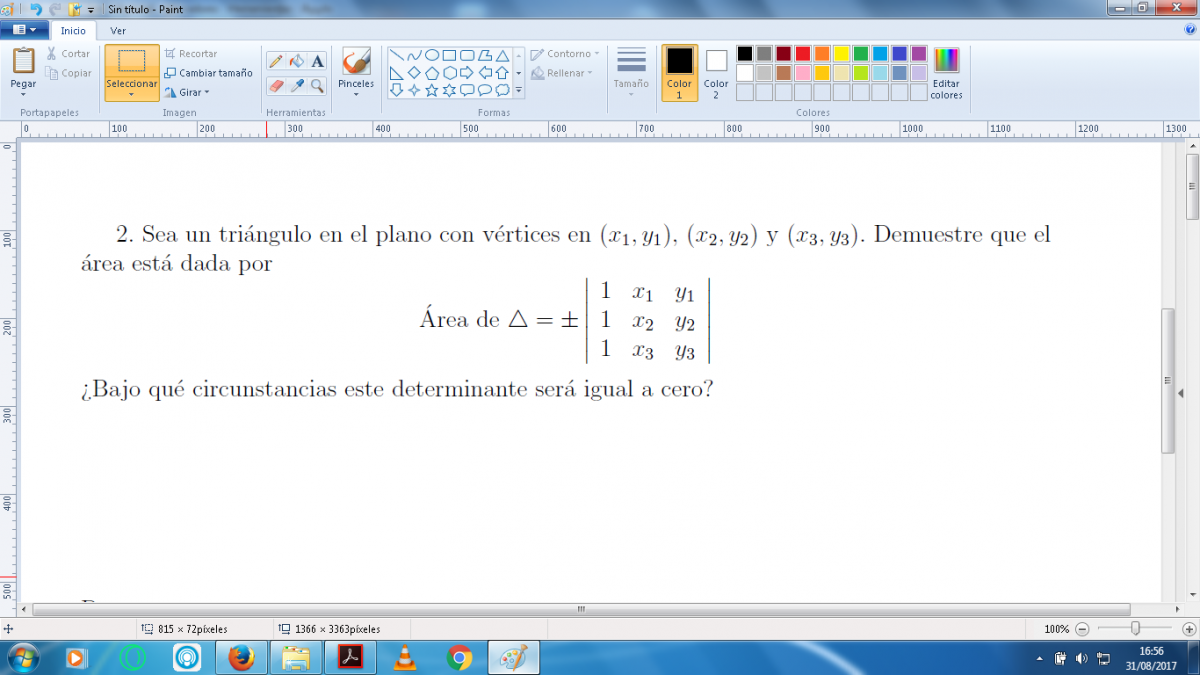Viewport: 1200px width, 675px height.
Task: Pick the red color swatch in palette
Action: coord(802,54)
